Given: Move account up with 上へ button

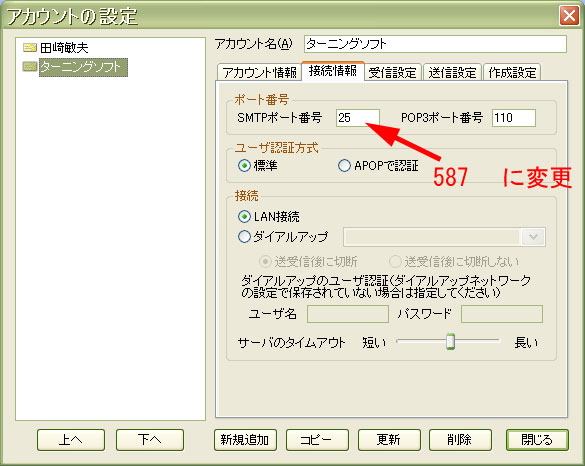Looking at the screenshot, I should [x=71, y=440].
